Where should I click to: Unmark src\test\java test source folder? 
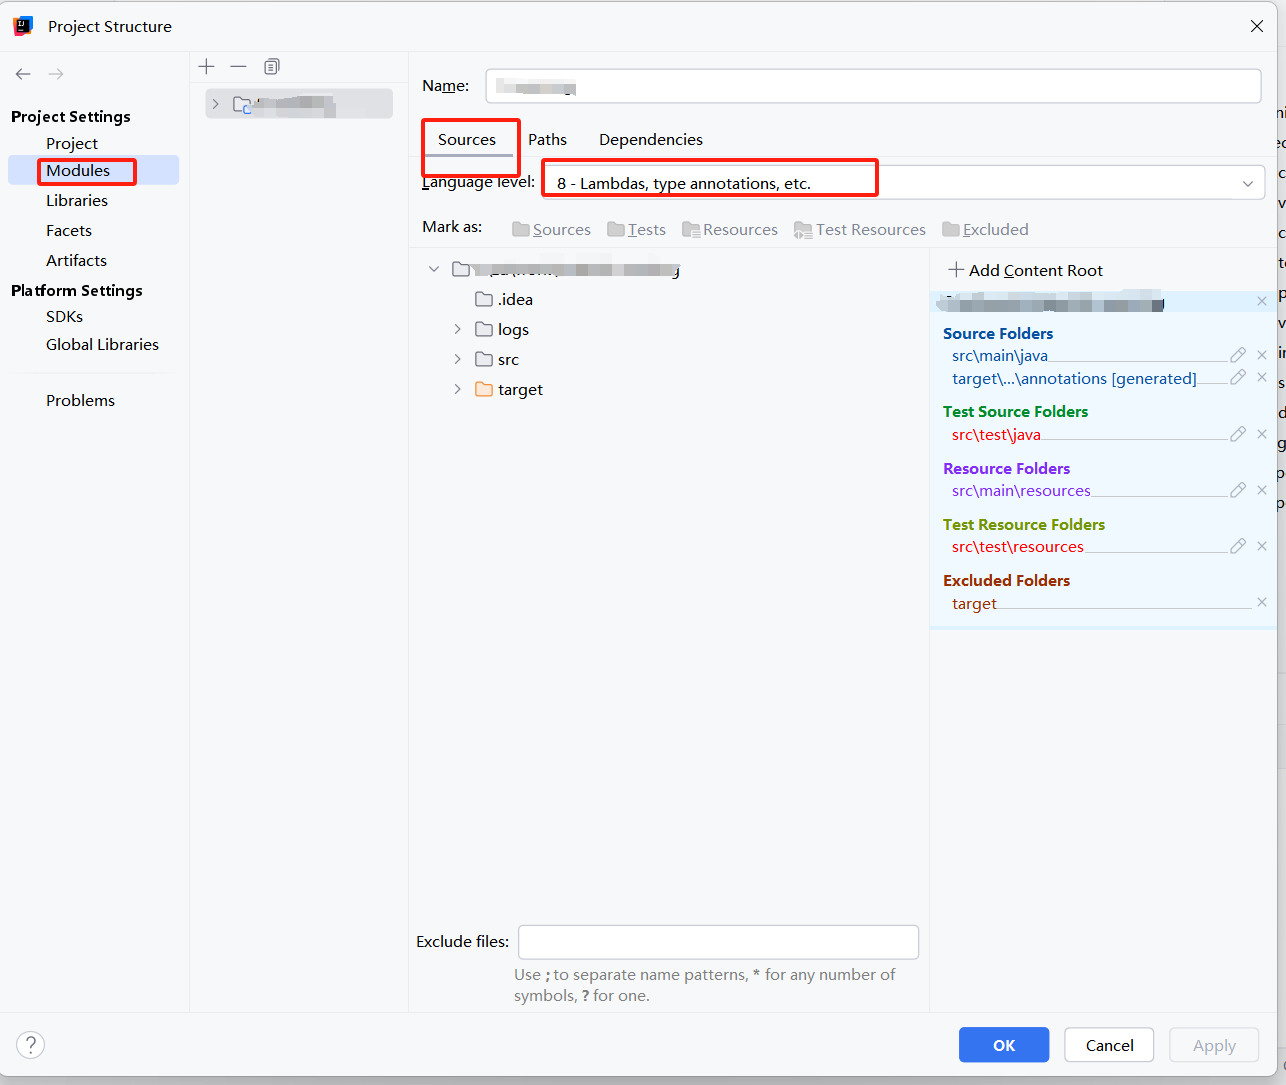click(1262, 434)
